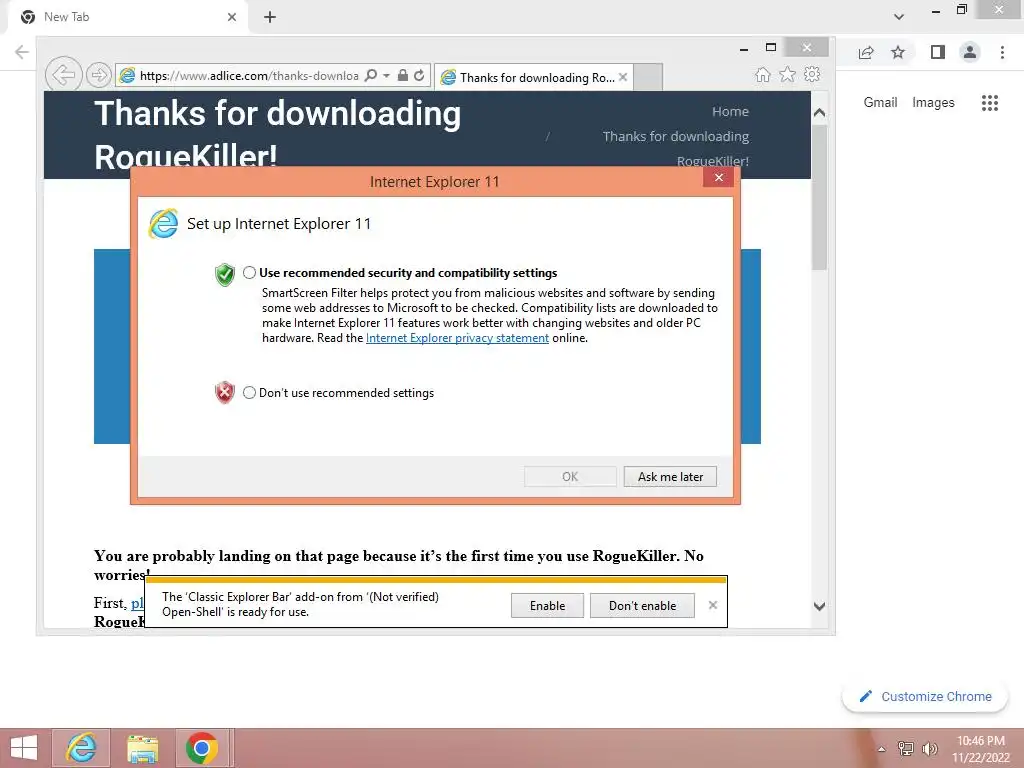1024x768 pixels.
Task: Close the 'Thanks for downloading Ro...' tab
Action: point(623,77)
